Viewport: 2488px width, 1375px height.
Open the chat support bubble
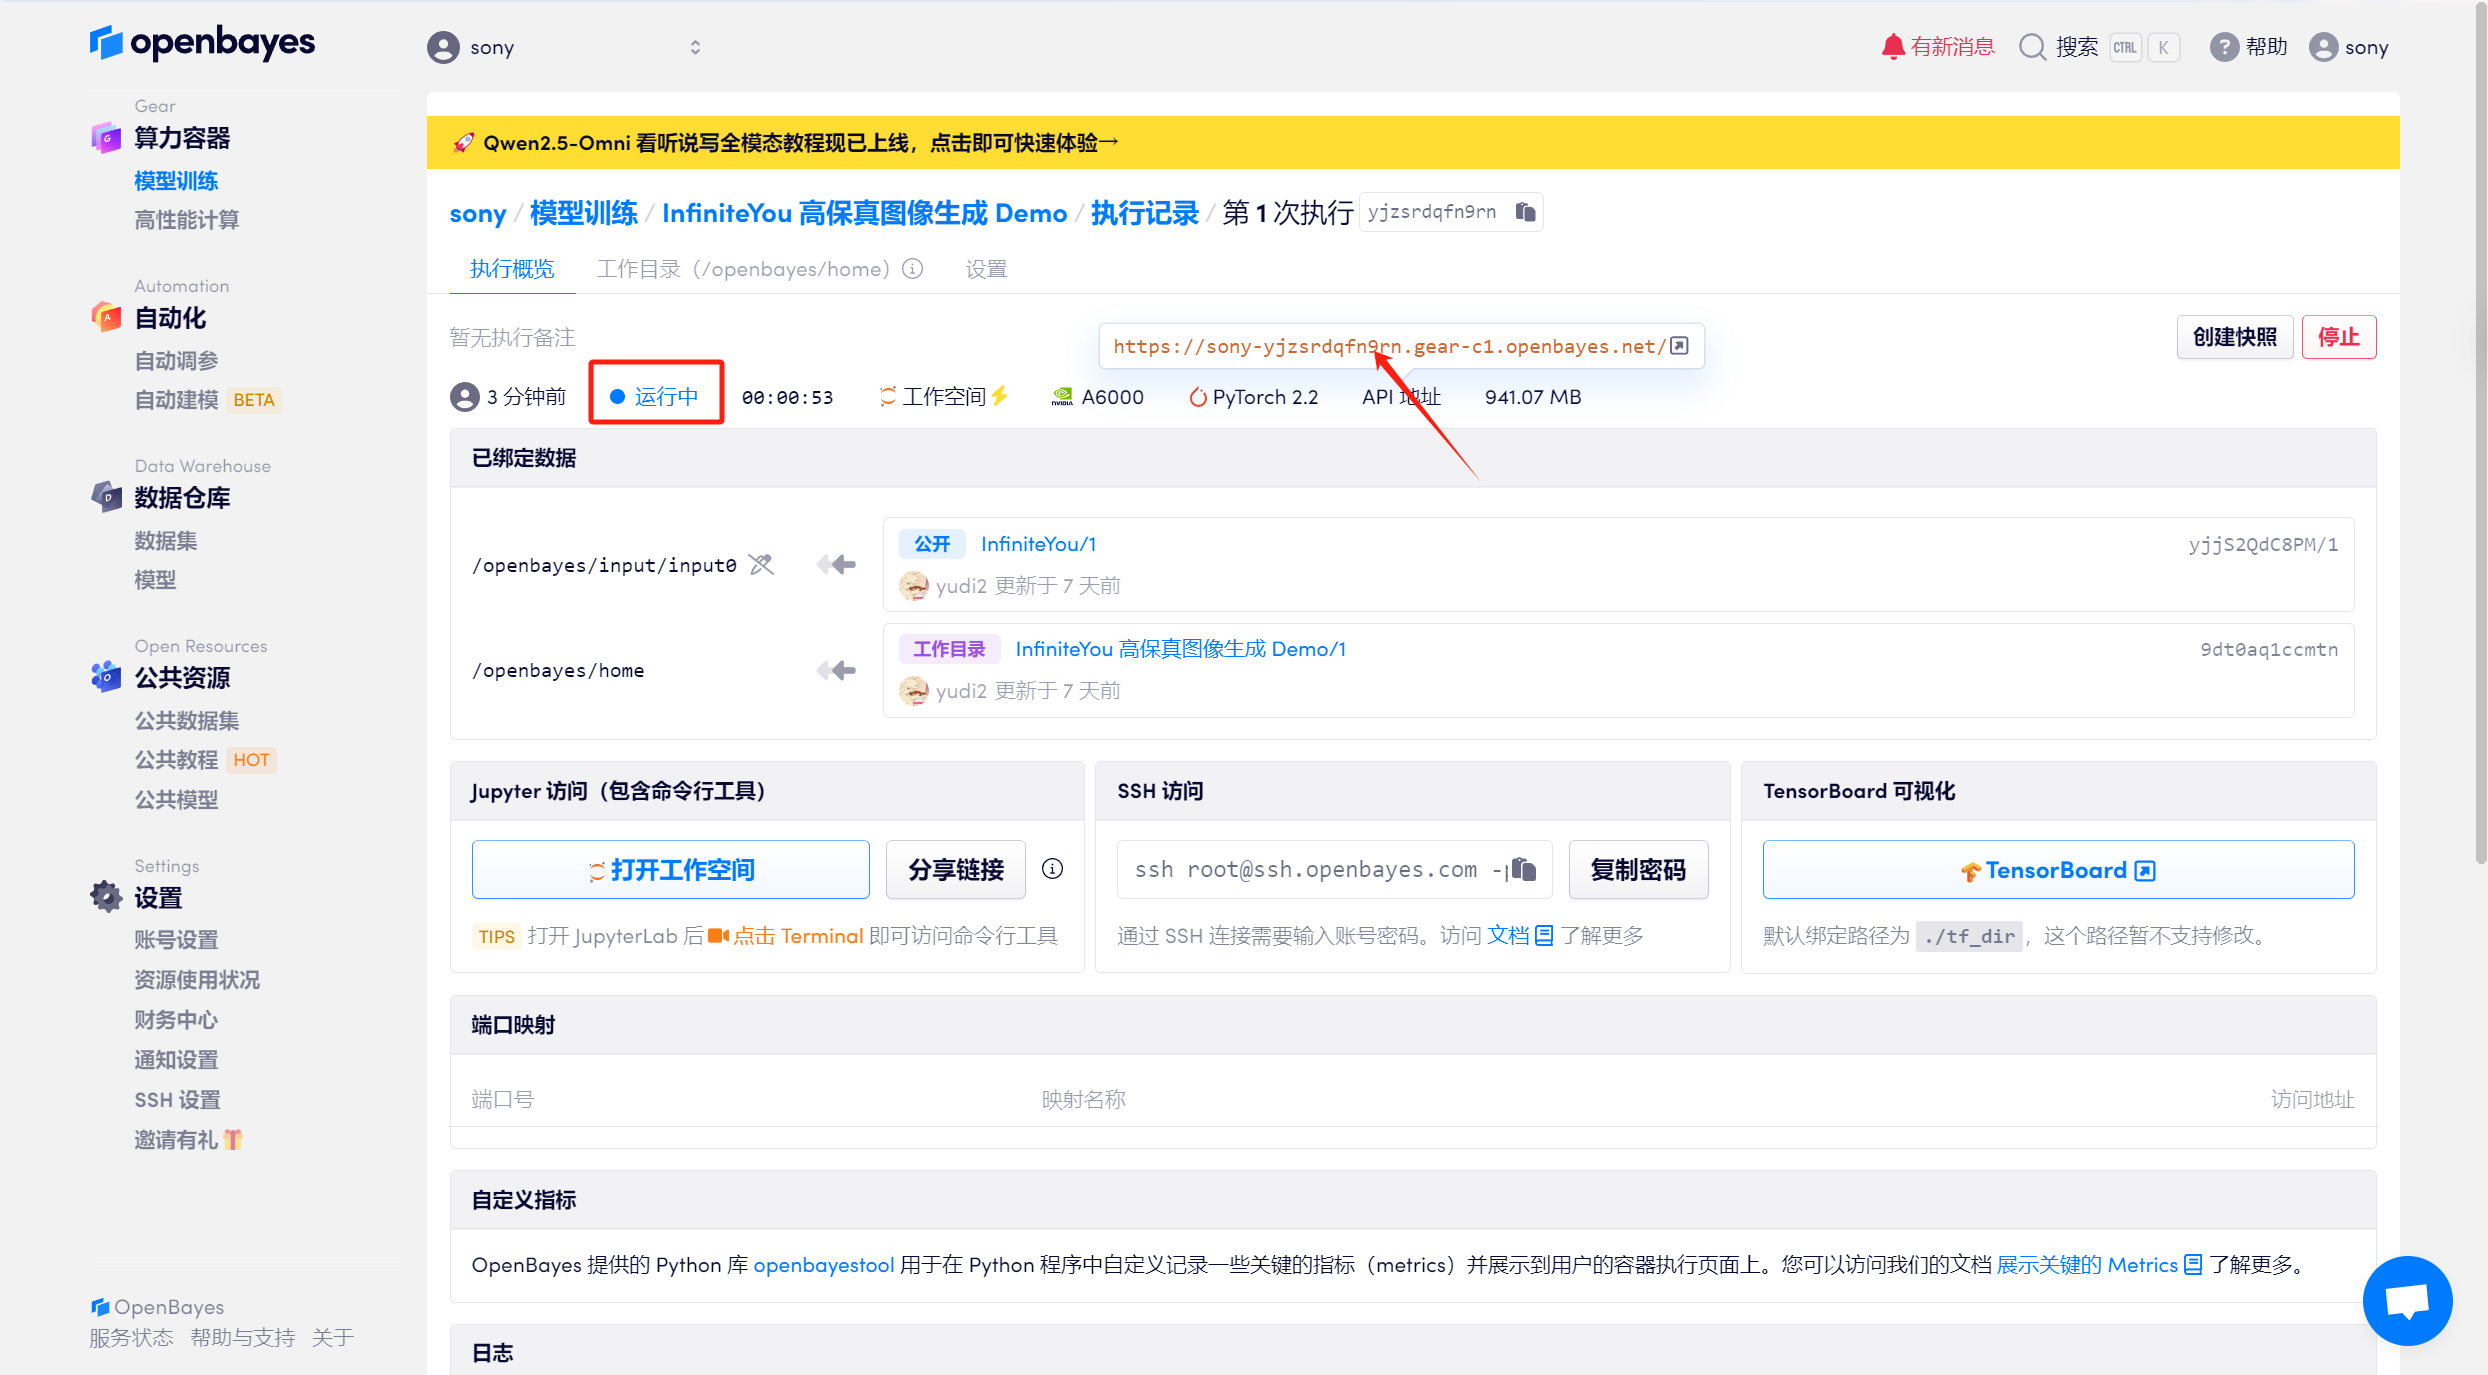click(x=2407, y=1300)
